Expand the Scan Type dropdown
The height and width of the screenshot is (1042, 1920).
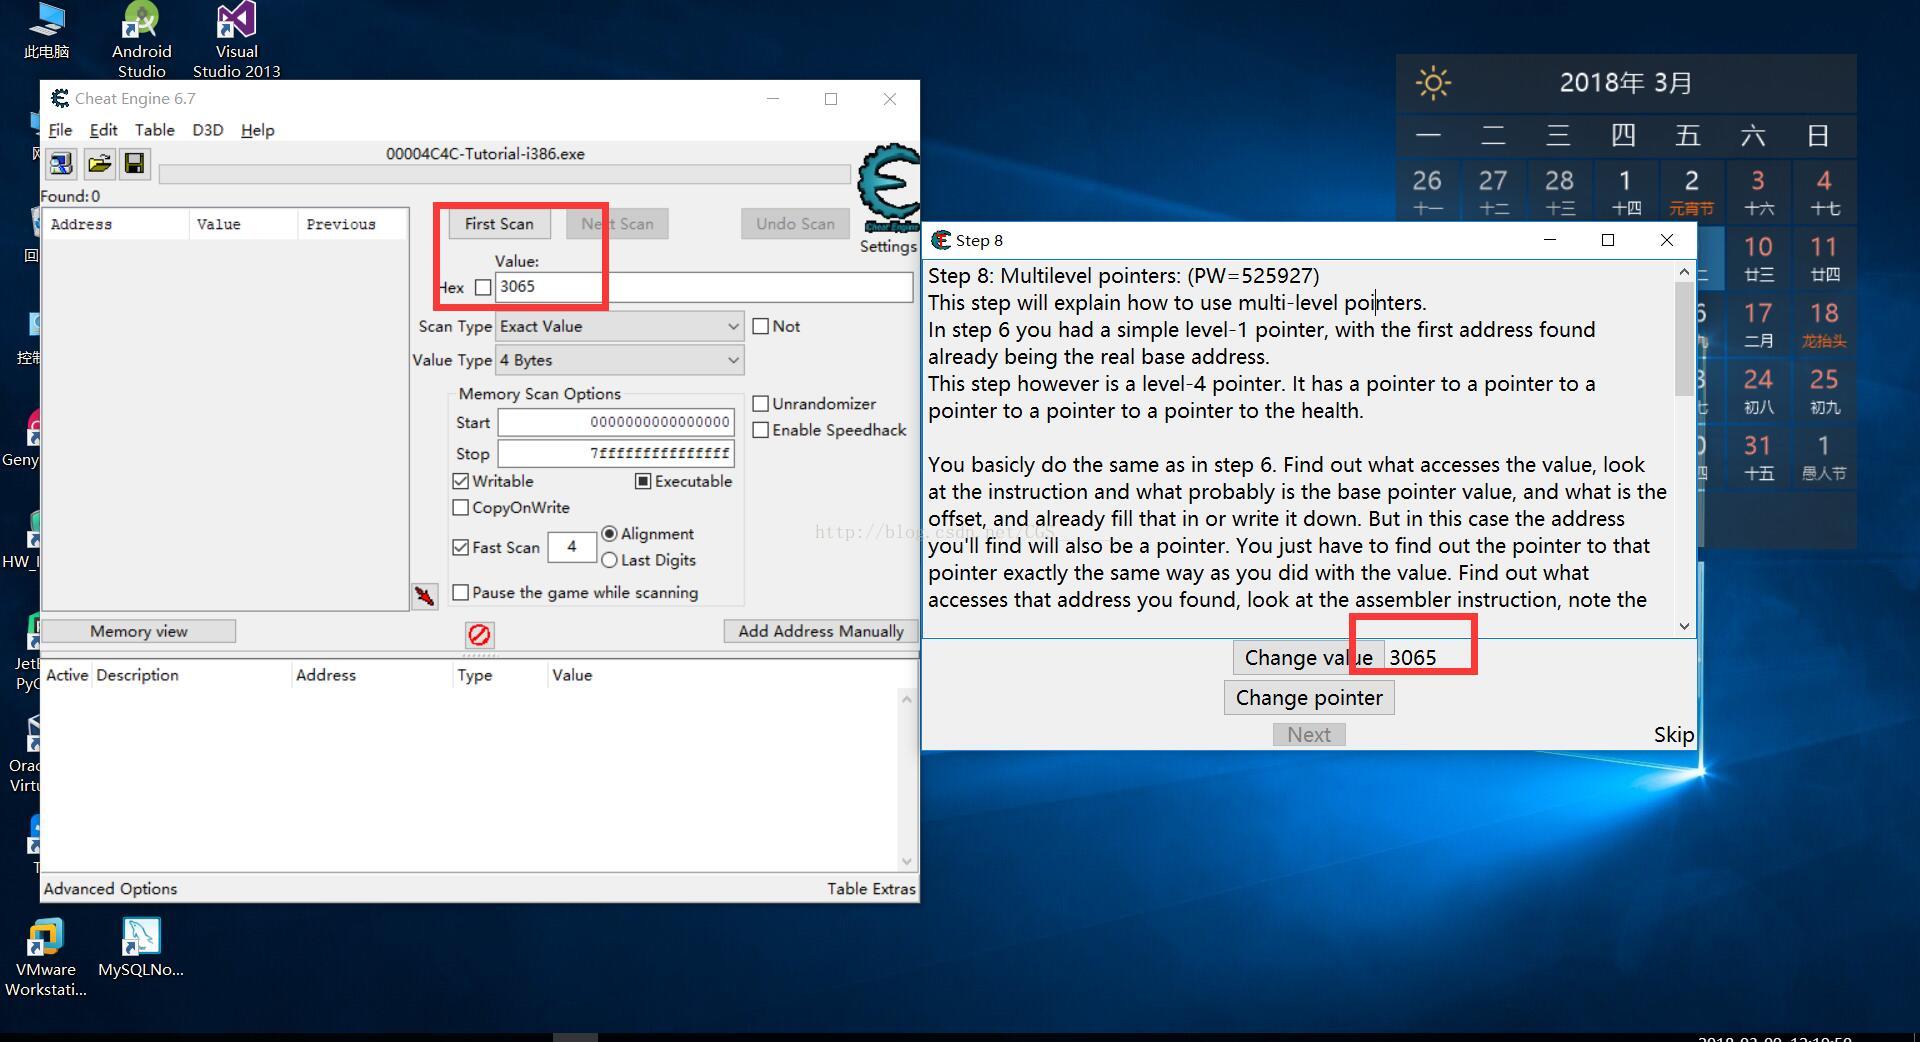pyautogui.click(x=619, y=327)
